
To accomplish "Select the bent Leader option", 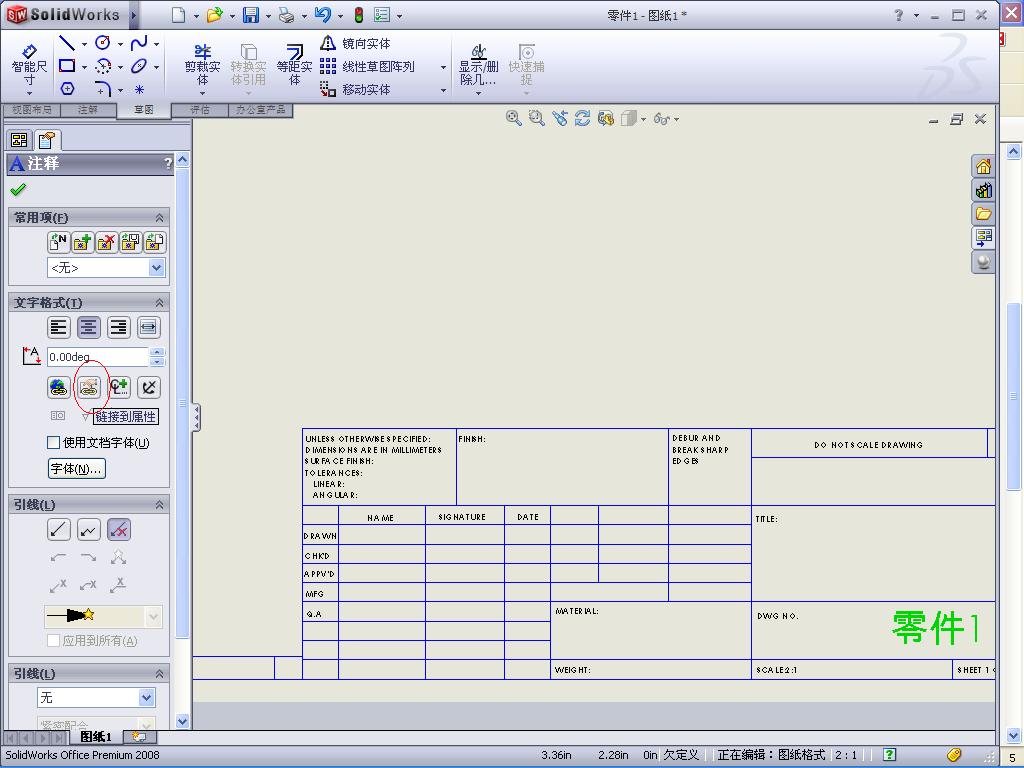I will pos(89,530).
